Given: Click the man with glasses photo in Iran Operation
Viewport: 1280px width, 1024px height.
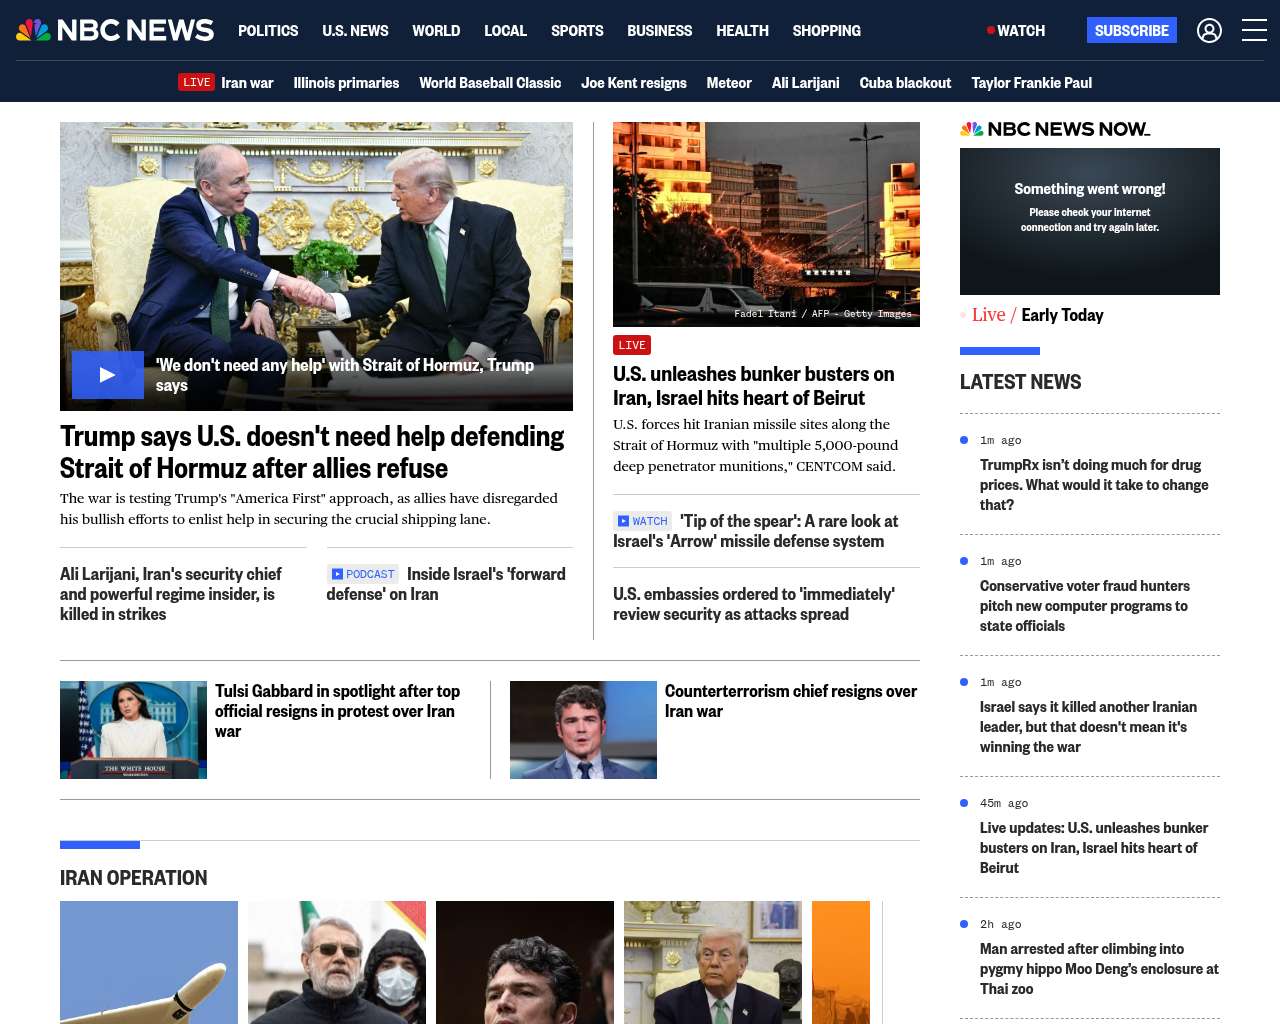Looking at the screenshot, I should pos(337,962).
